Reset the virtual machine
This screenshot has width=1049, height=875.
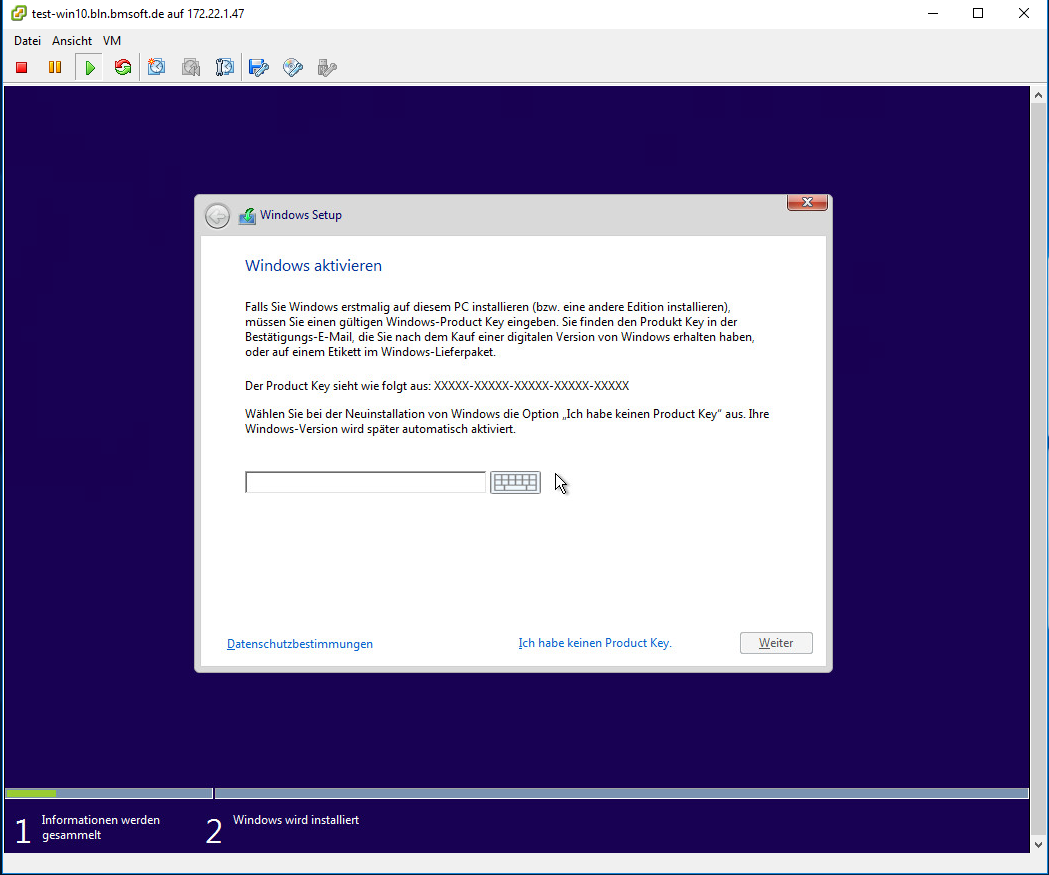pos(123,68)
